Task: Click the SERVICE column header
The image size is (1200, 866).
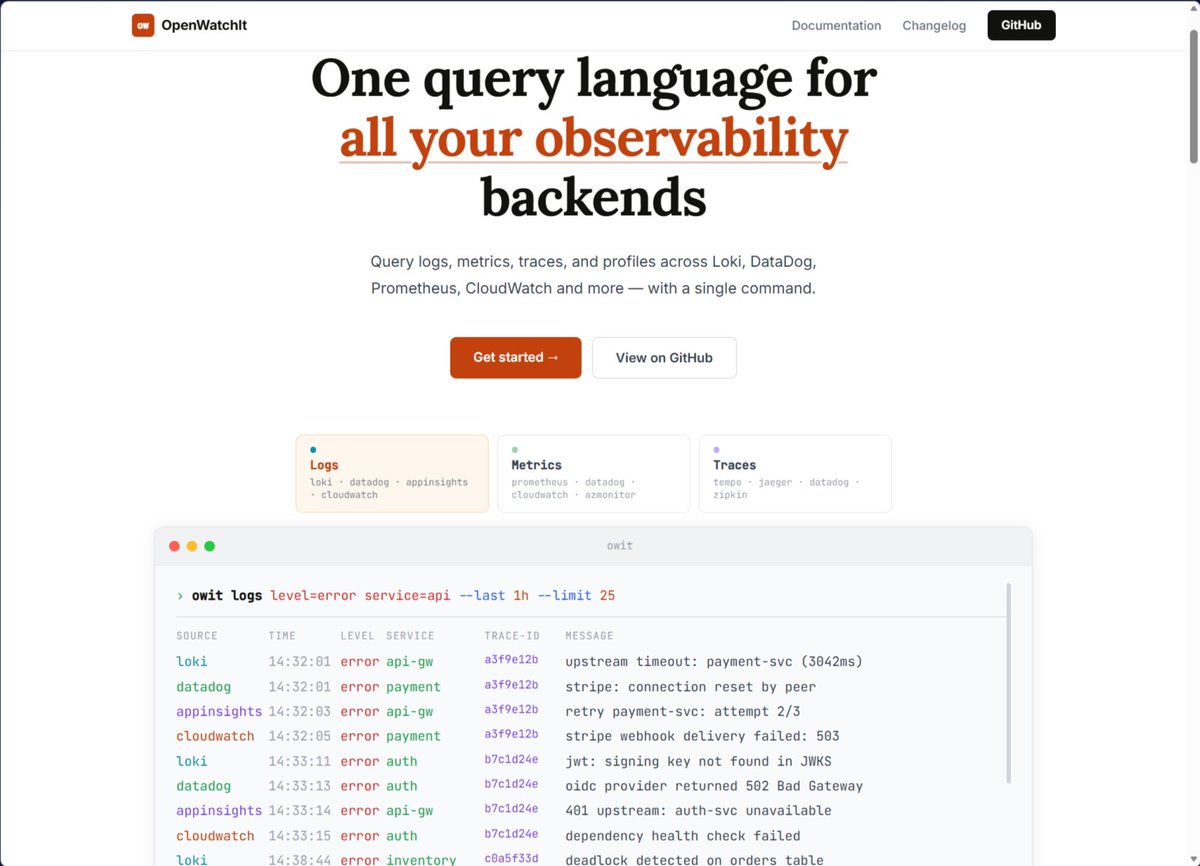Action: click(x=410, y=636)
